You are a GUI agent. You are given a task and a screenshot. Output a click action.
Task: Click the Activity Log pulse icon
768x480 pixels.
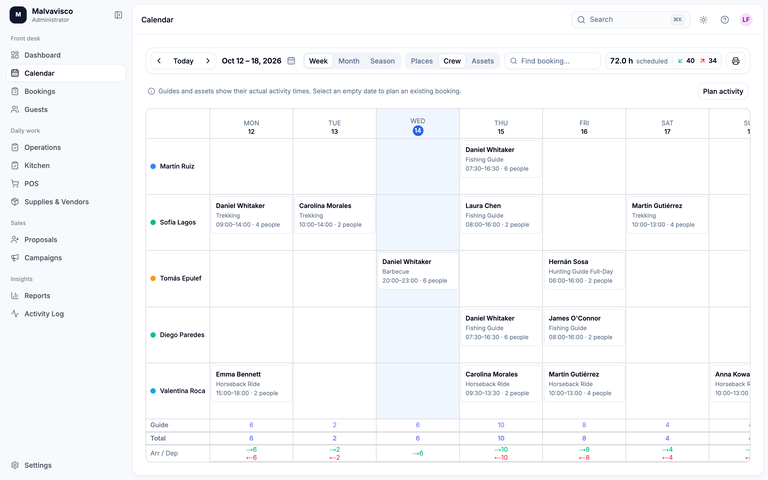pos(15,313)
